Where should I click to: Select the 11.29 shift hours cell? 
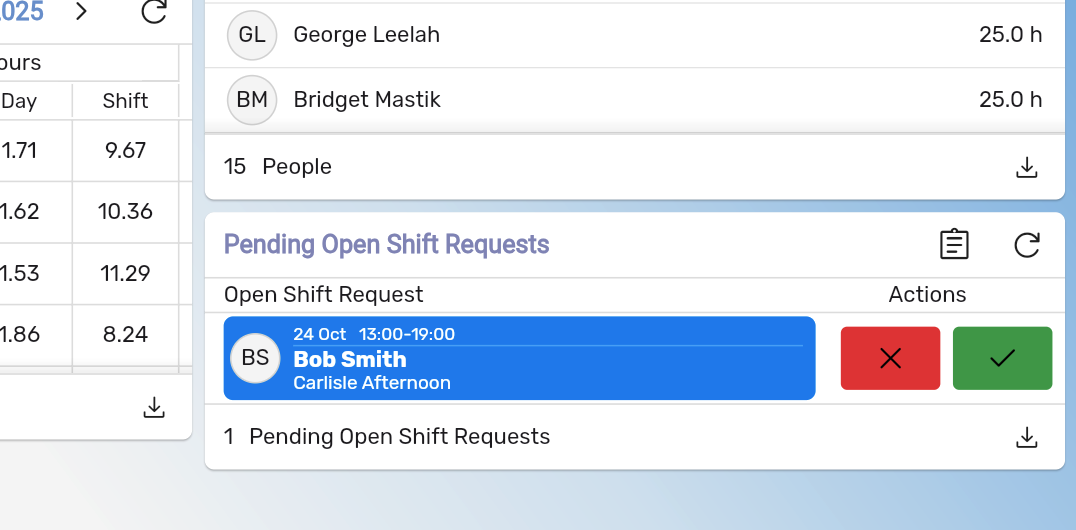click(x=125, y=273)
